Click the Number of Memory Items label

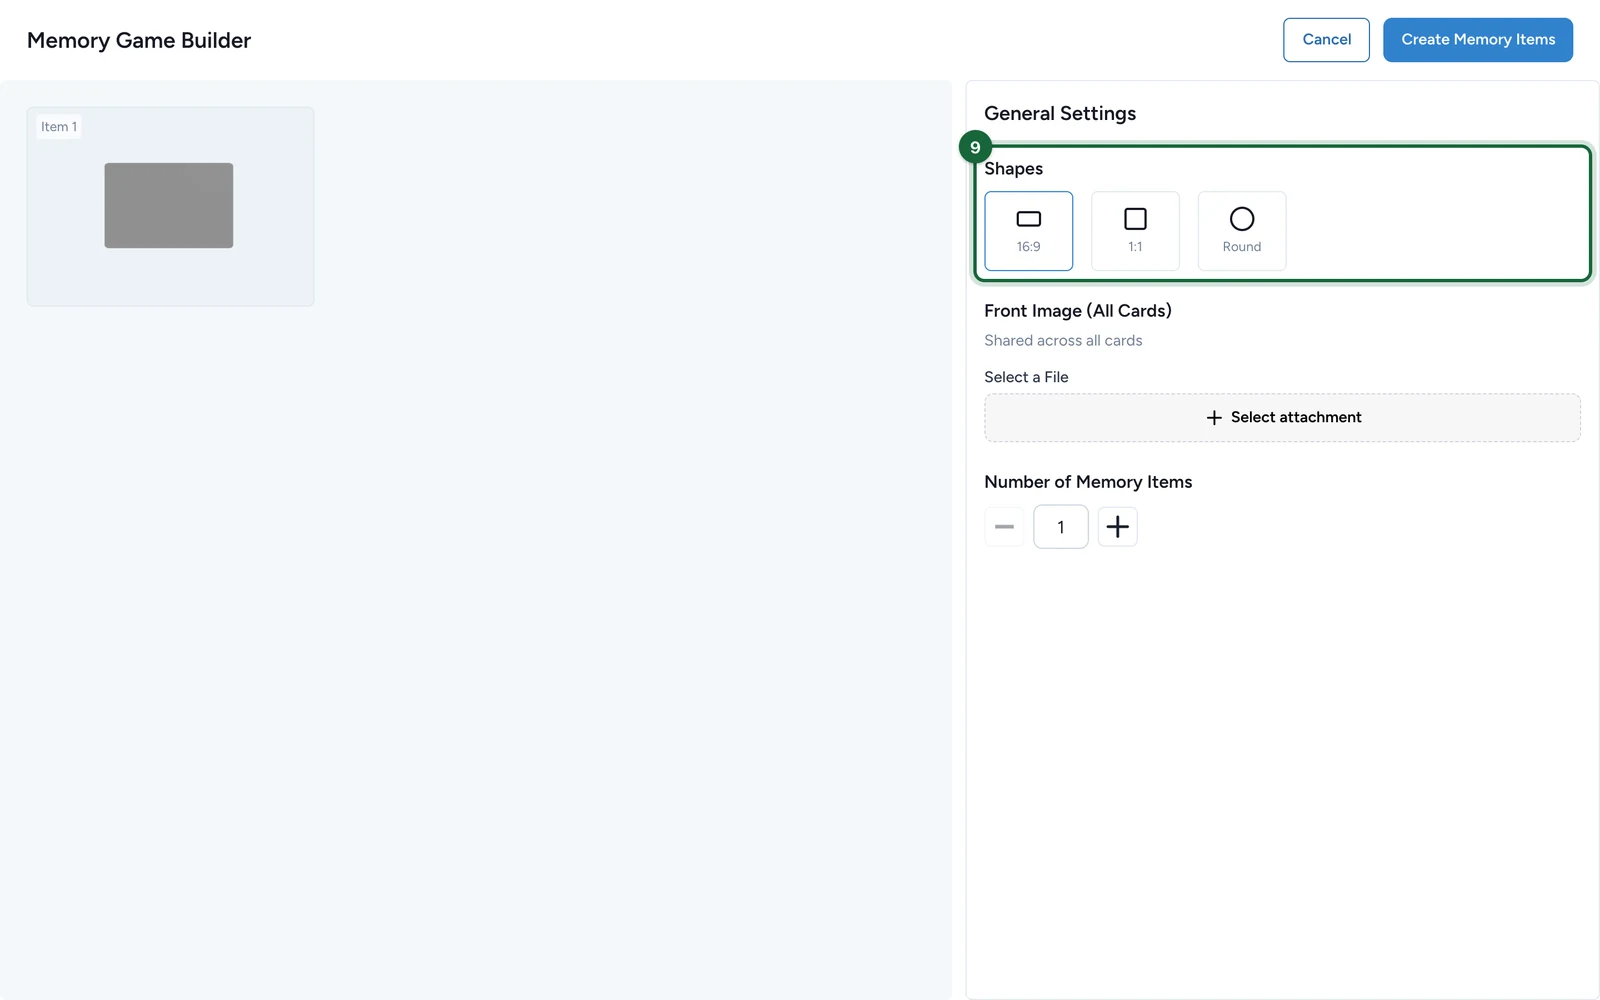[x=1088, y=482]
